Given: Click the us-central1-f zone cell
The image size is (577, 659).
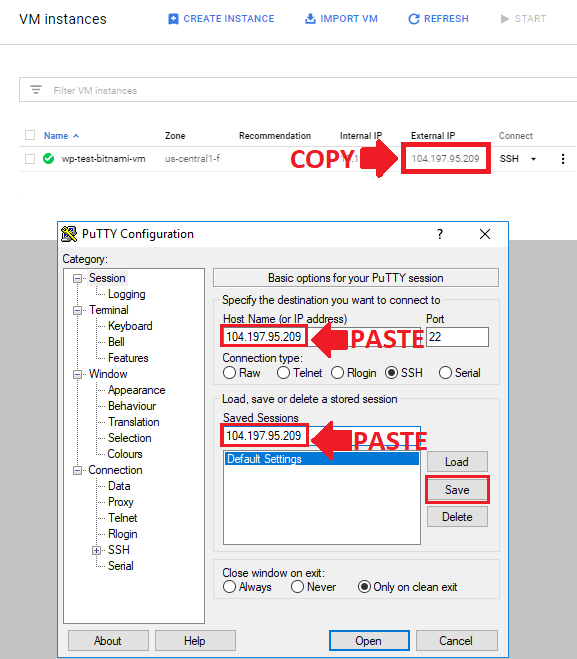Looking at the screenshot, I should (192, 158).
